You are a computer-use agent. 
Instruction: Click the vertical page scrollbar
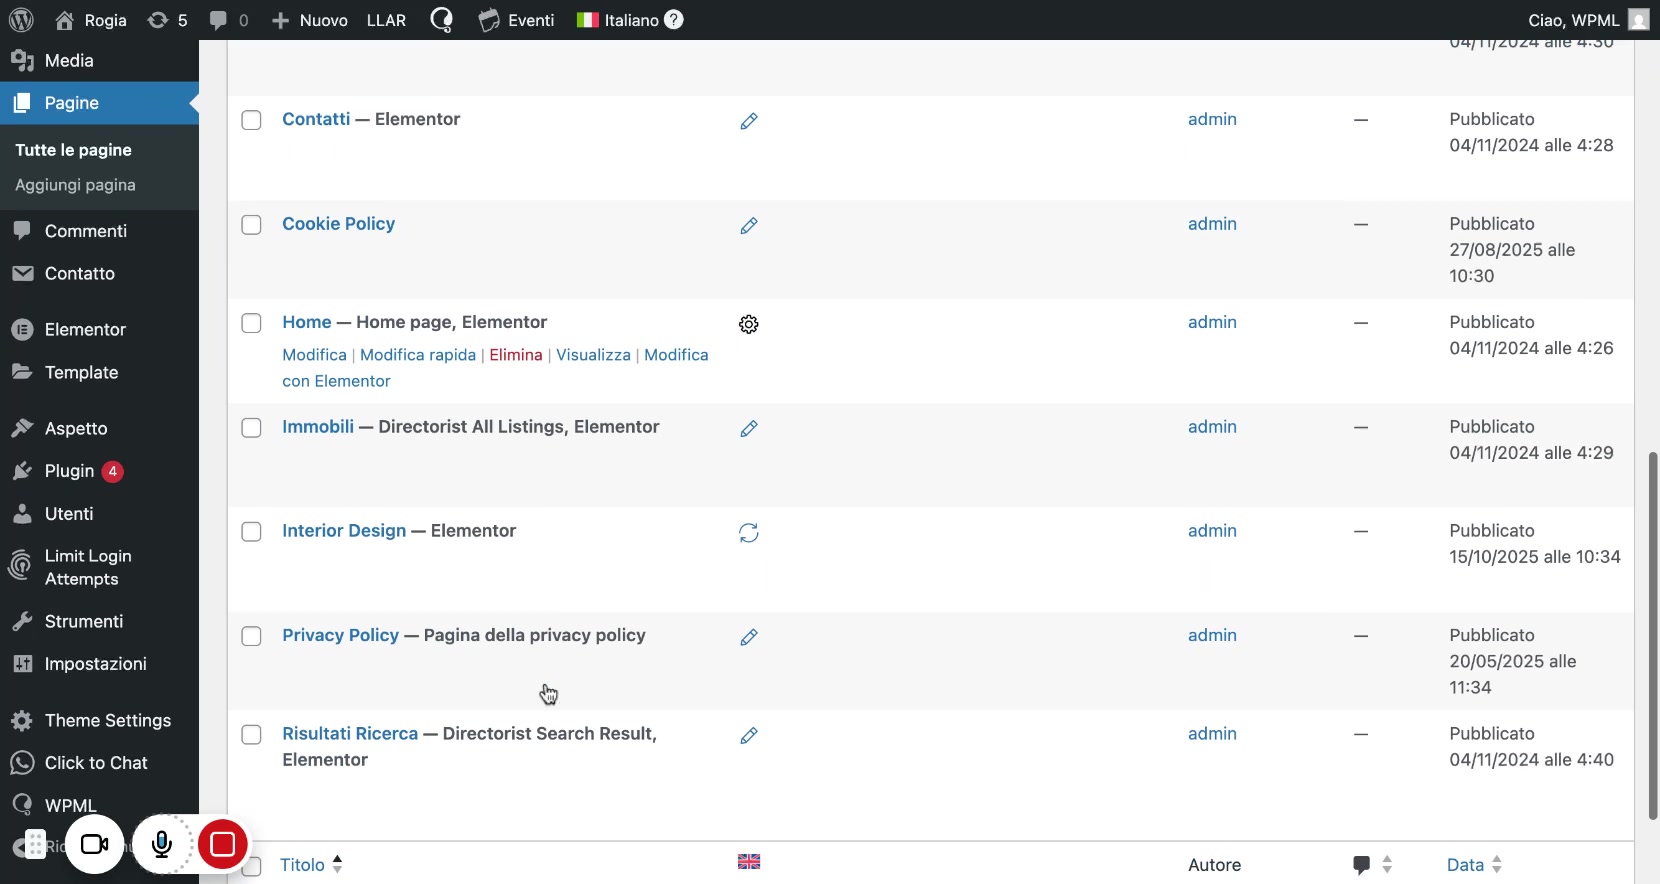click(1652, 635)
